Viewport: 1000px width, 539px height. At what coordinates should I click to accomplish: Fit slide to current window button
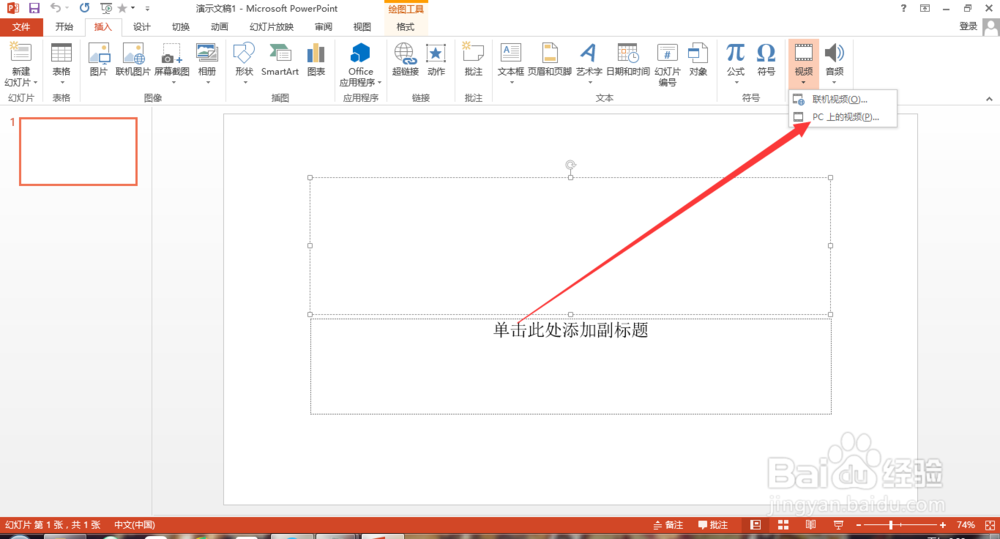[990, 525]
